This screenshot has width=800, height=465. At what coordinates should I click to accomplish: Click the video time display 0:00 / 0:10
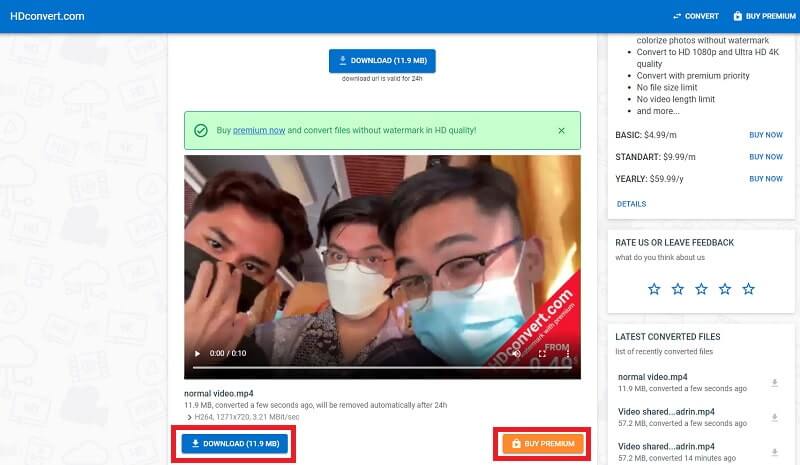(x=228, y=353)
